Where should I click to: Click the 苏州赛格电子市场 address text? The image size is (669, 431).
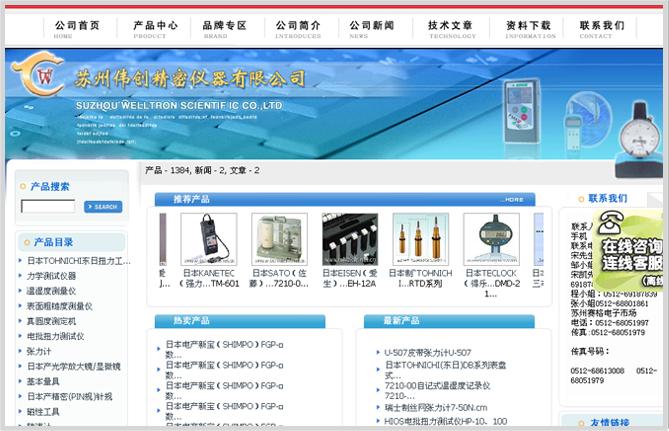point(602,313)
